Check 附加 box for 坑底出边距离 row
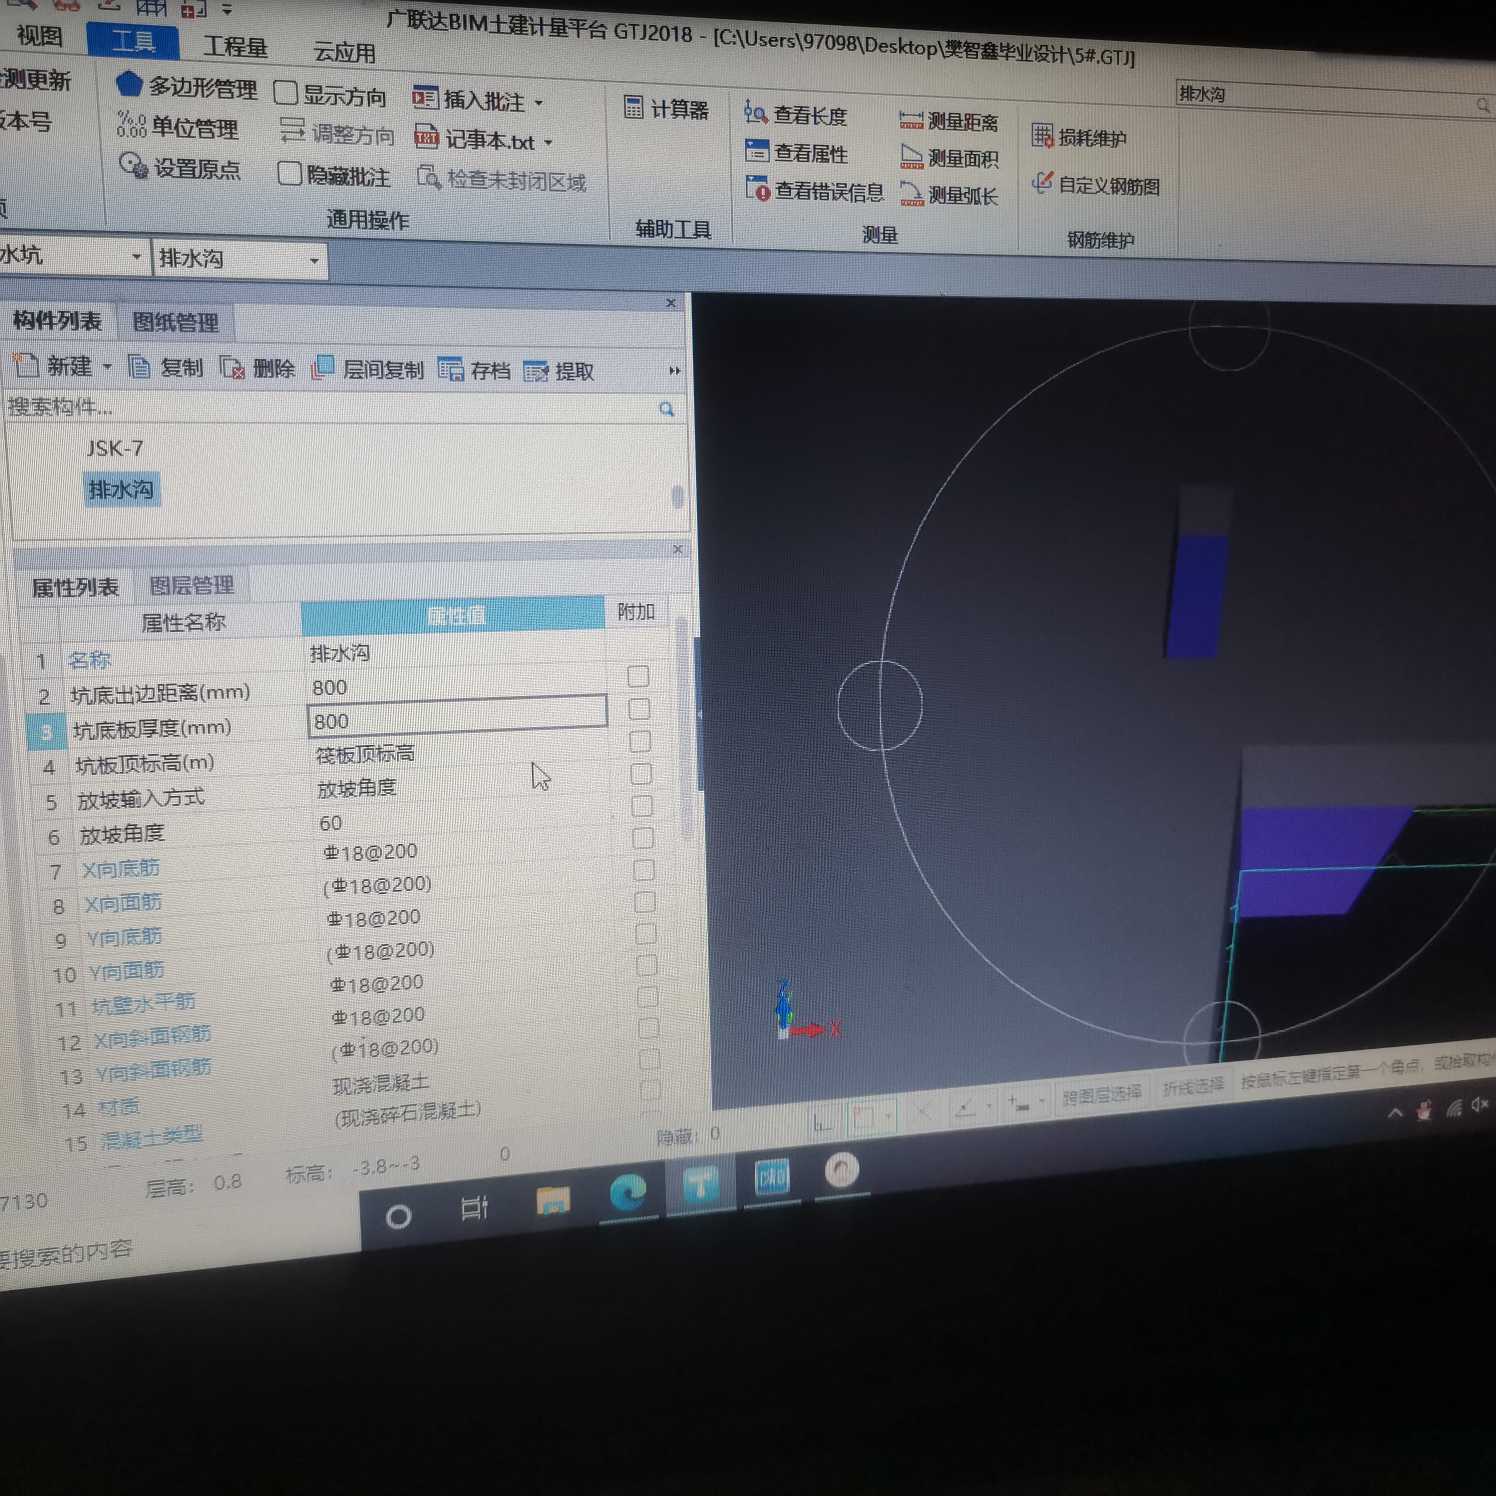Image resolution: width=1496 pixels, height=1496 pixels. (x=638, y=677)
